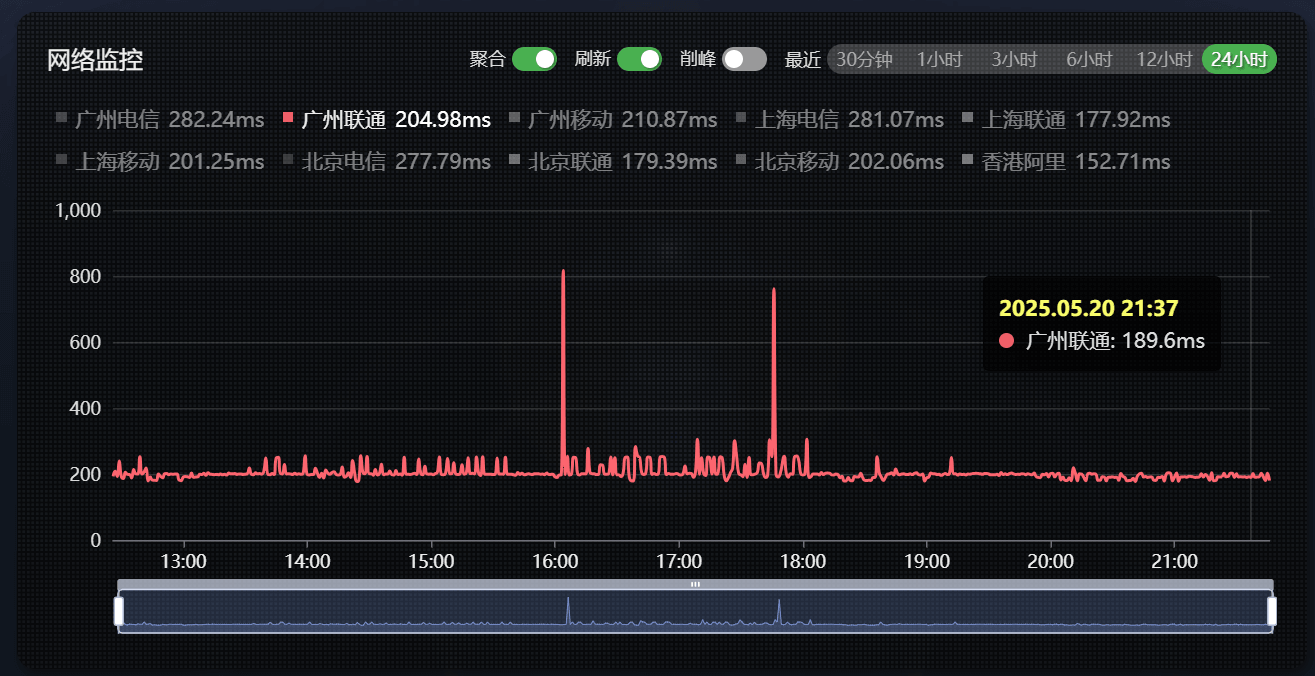Select the 30分钟 time range
The width and height of the screenshot is (1315, 676).
coord(863,60)
